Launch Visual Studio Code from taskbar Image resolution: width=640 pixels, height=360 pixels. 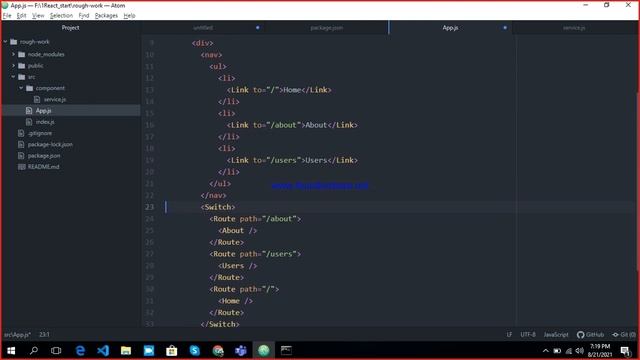(x=103, y=351)
